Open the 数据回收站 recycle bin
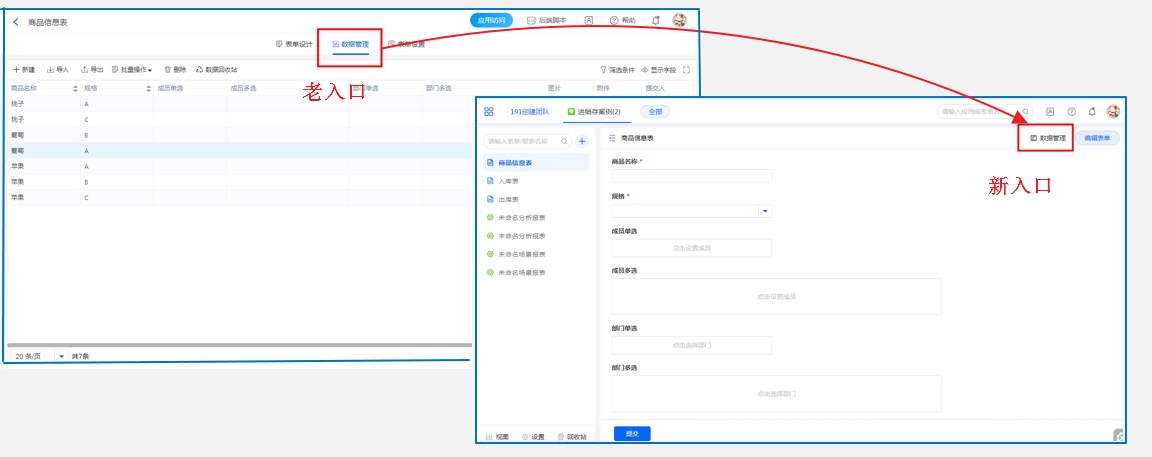Screen dimensions: 1152x457 [x=216, y=70]
